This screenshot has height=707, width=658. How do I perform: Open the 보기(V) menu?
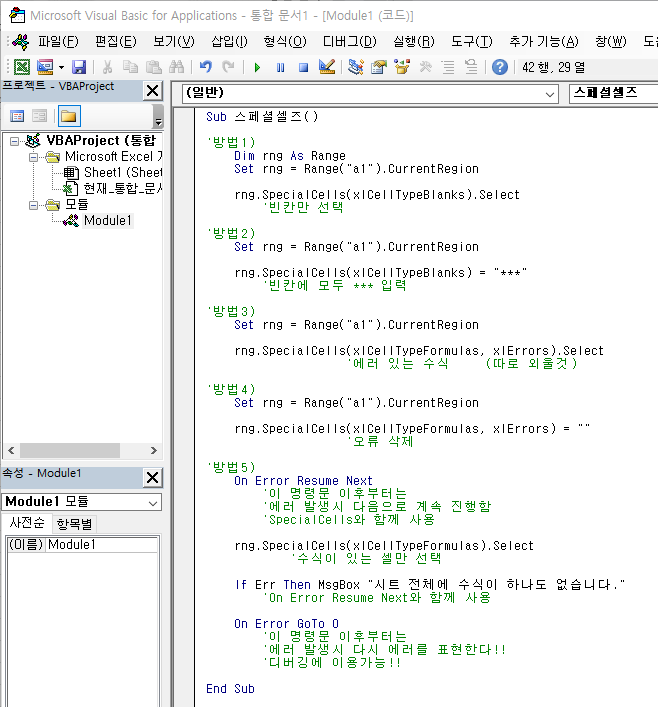(x=174, y=41)
